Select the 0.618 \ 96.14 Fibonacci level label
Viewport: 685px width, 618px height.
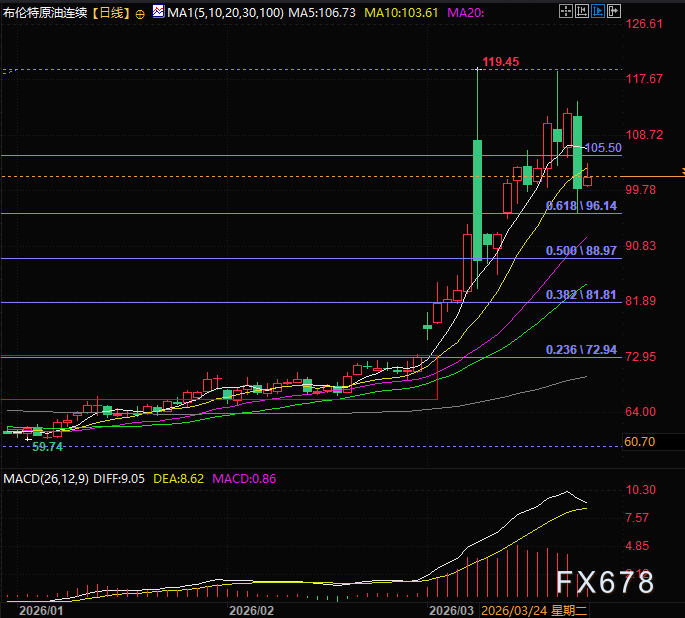coord(581,206)
